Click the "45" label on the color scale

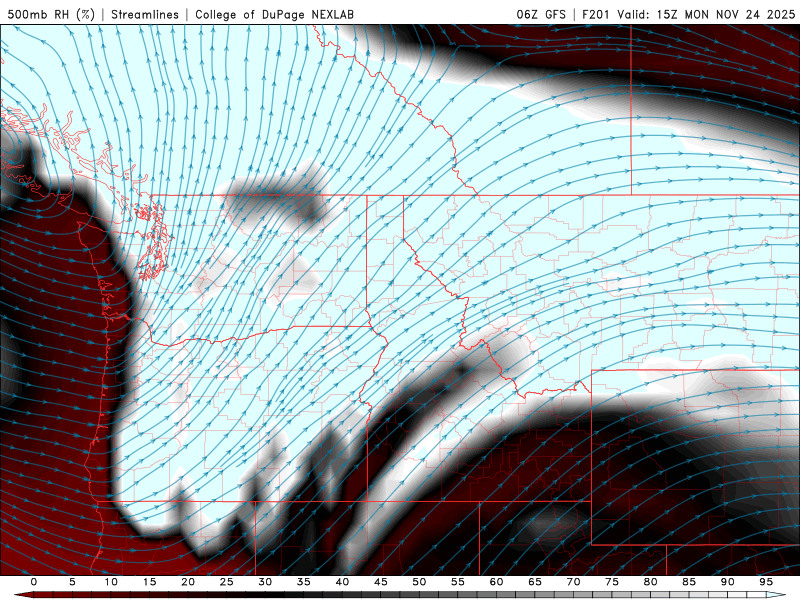[x=381, y=582]
